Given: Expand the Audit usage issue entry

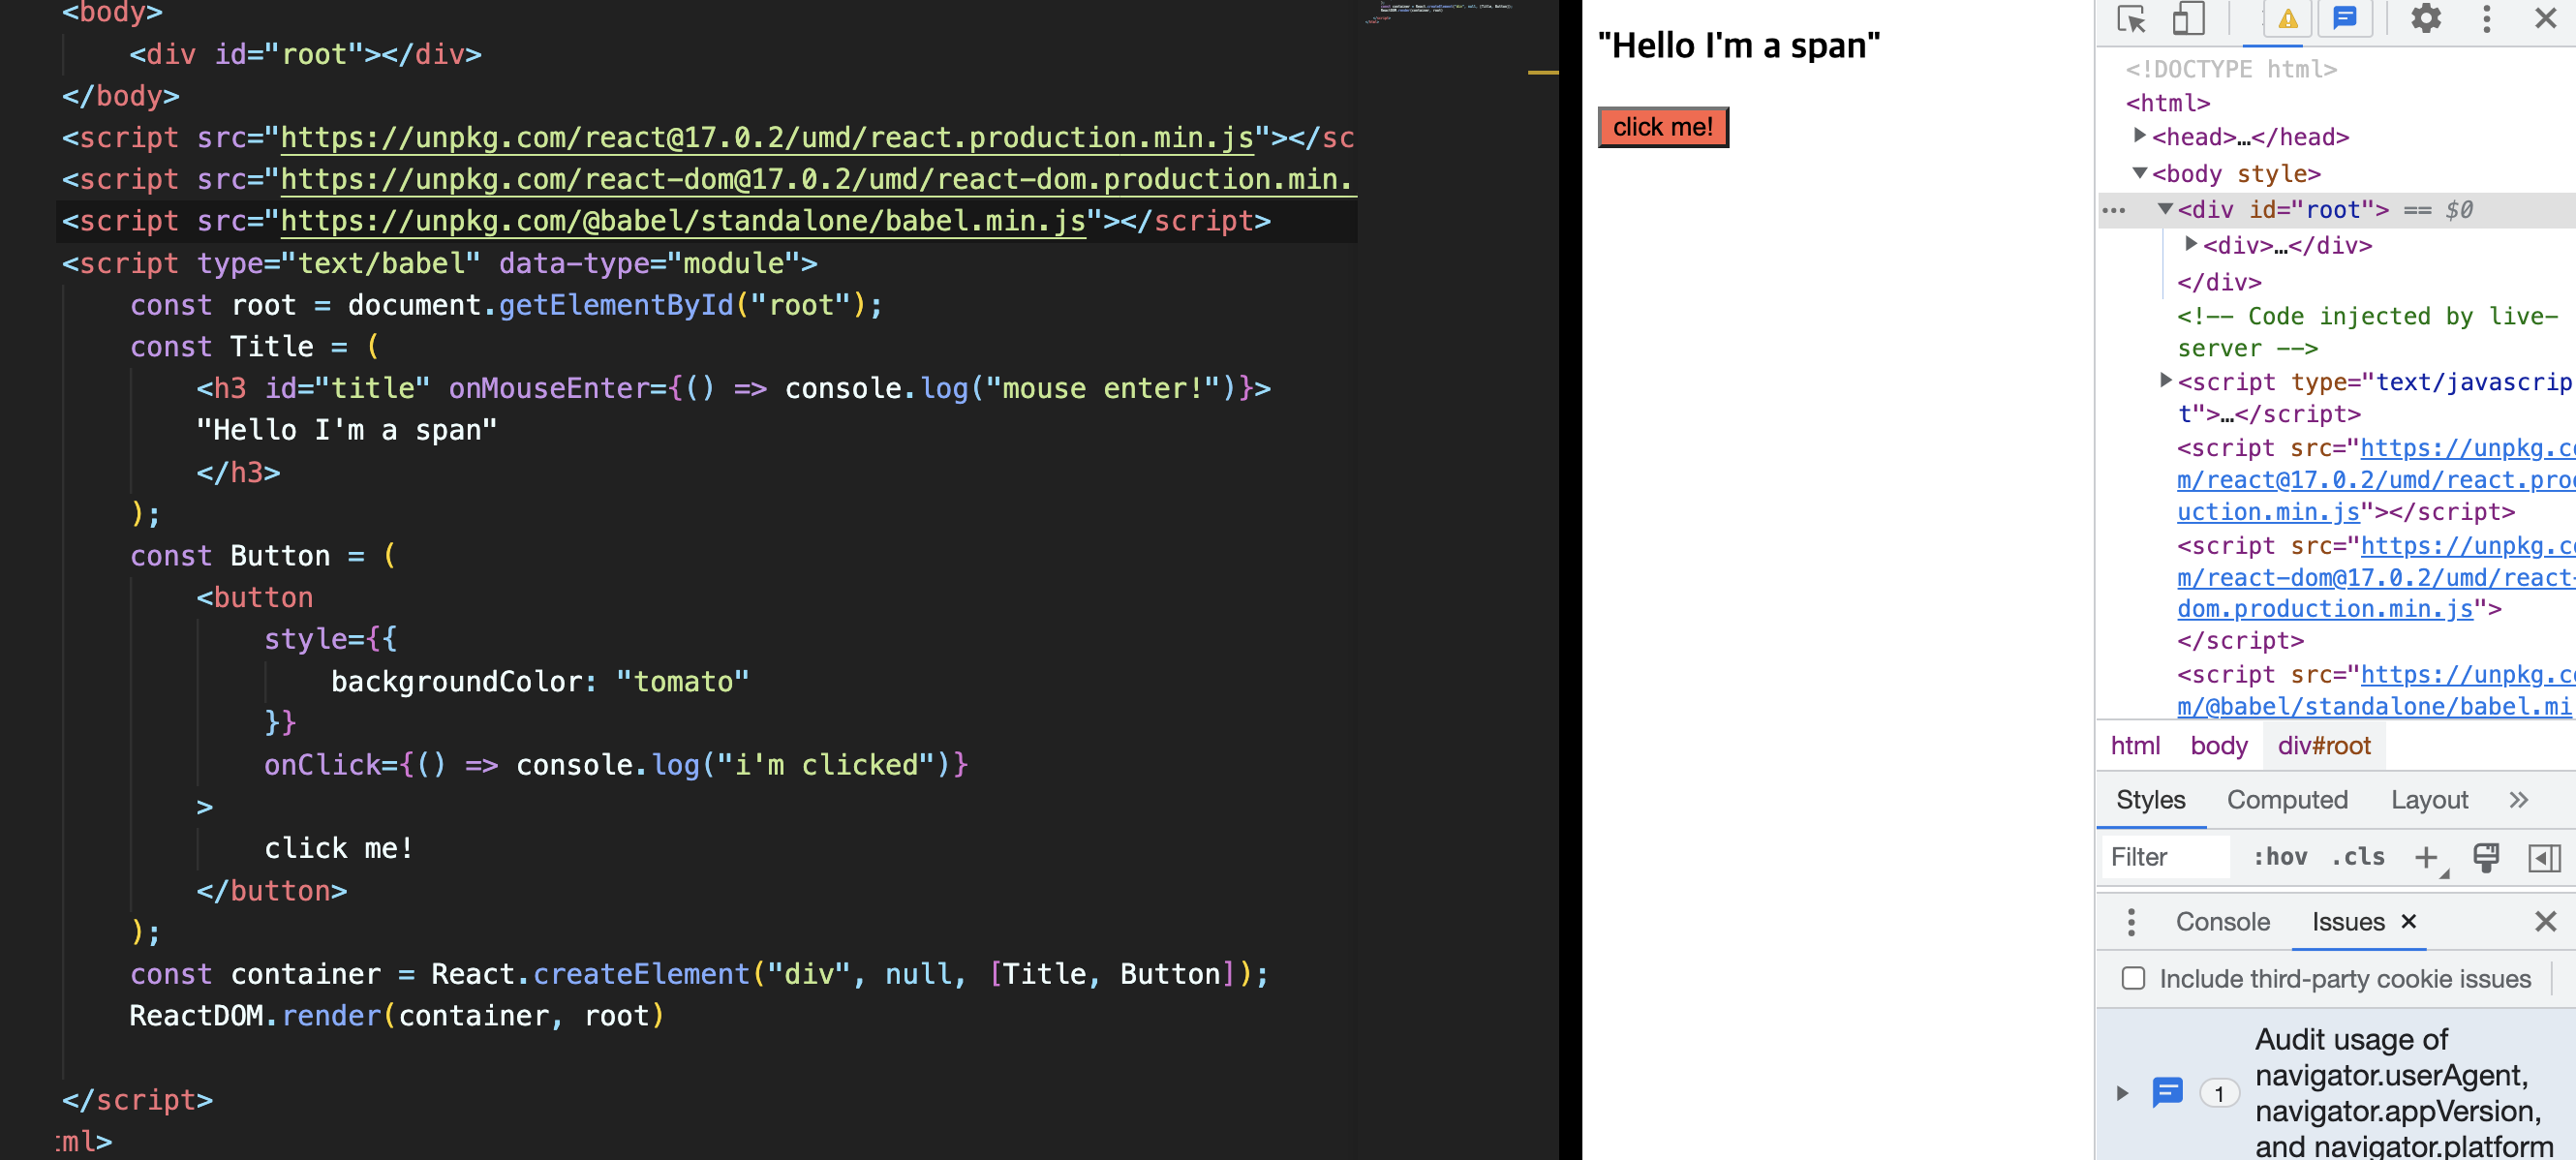Looking at the screenshot, I should (2122, 1093).
